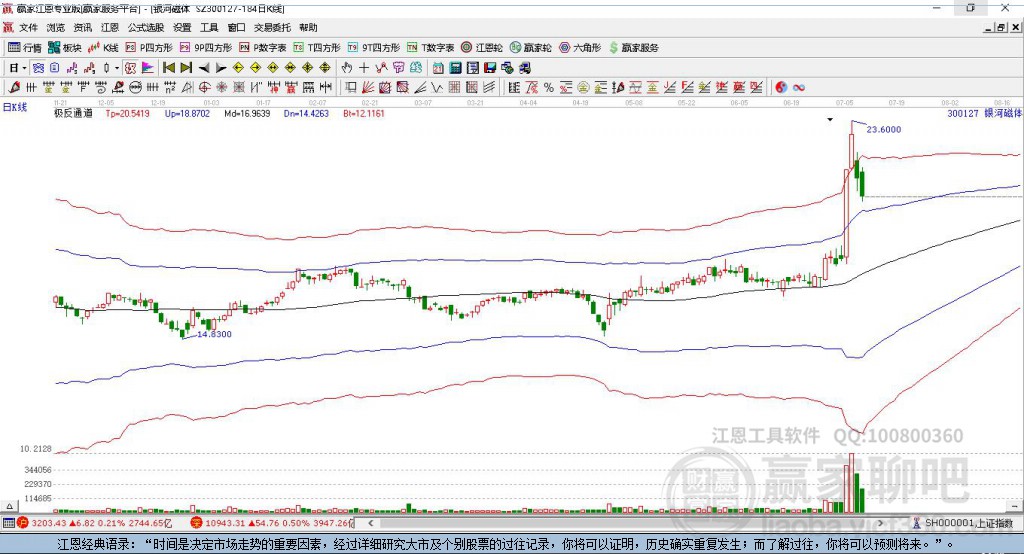Click the first yellow diamond arrow icon
The height and width of the screenshot is (554, 1024).
[x=238, y=67]
